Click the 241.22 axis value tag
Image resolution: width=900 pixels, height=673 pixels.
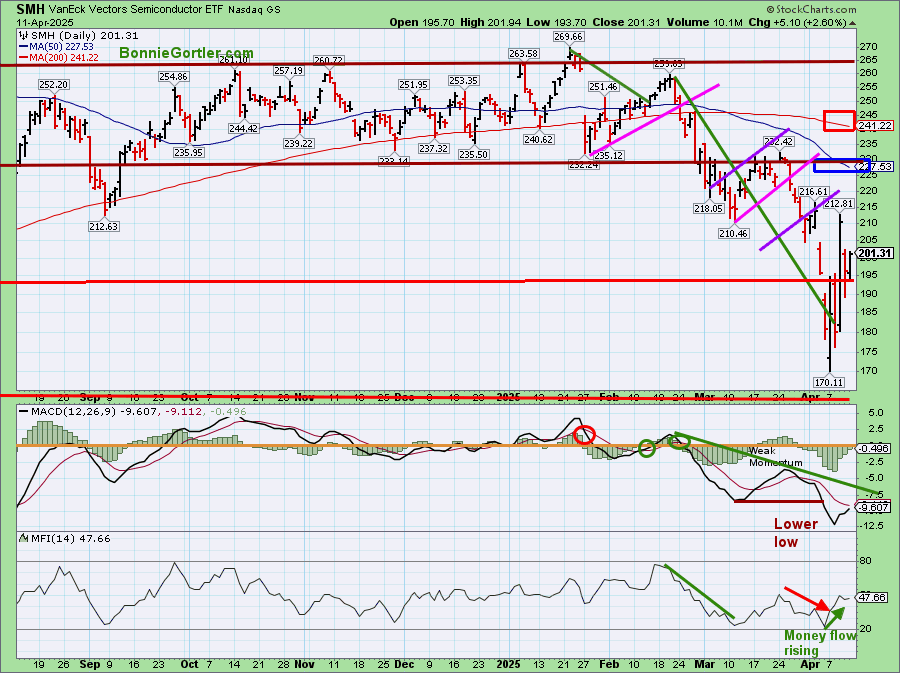click(x=876, y=125)
